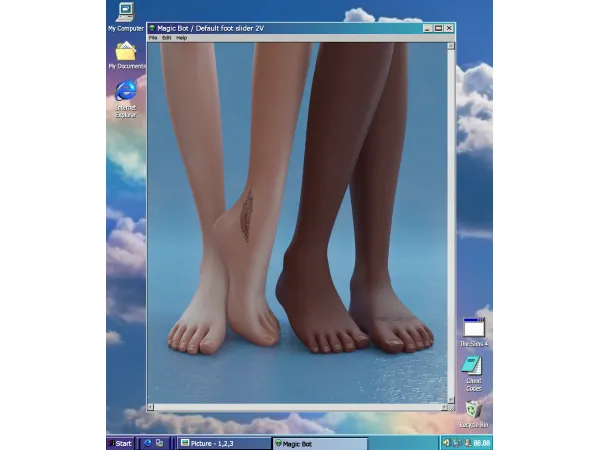Click the network tray icon
Screen dimensions: 600x450
pos(457,443)
